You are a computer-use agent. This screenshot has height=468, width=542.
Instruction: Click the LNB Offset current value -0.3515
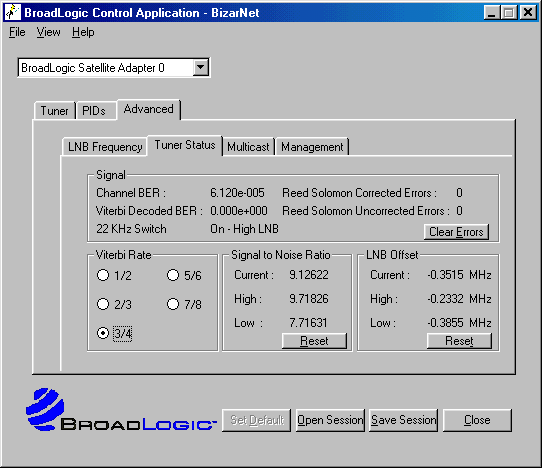pyautogui.click(x=445, y=275)
